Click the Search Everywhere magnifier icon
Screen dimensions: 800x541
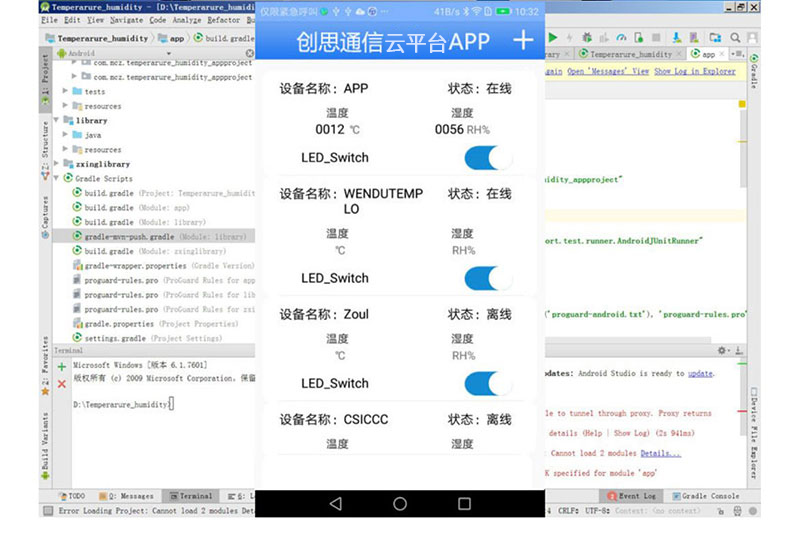pyautogui.click(x=735, y=37)
